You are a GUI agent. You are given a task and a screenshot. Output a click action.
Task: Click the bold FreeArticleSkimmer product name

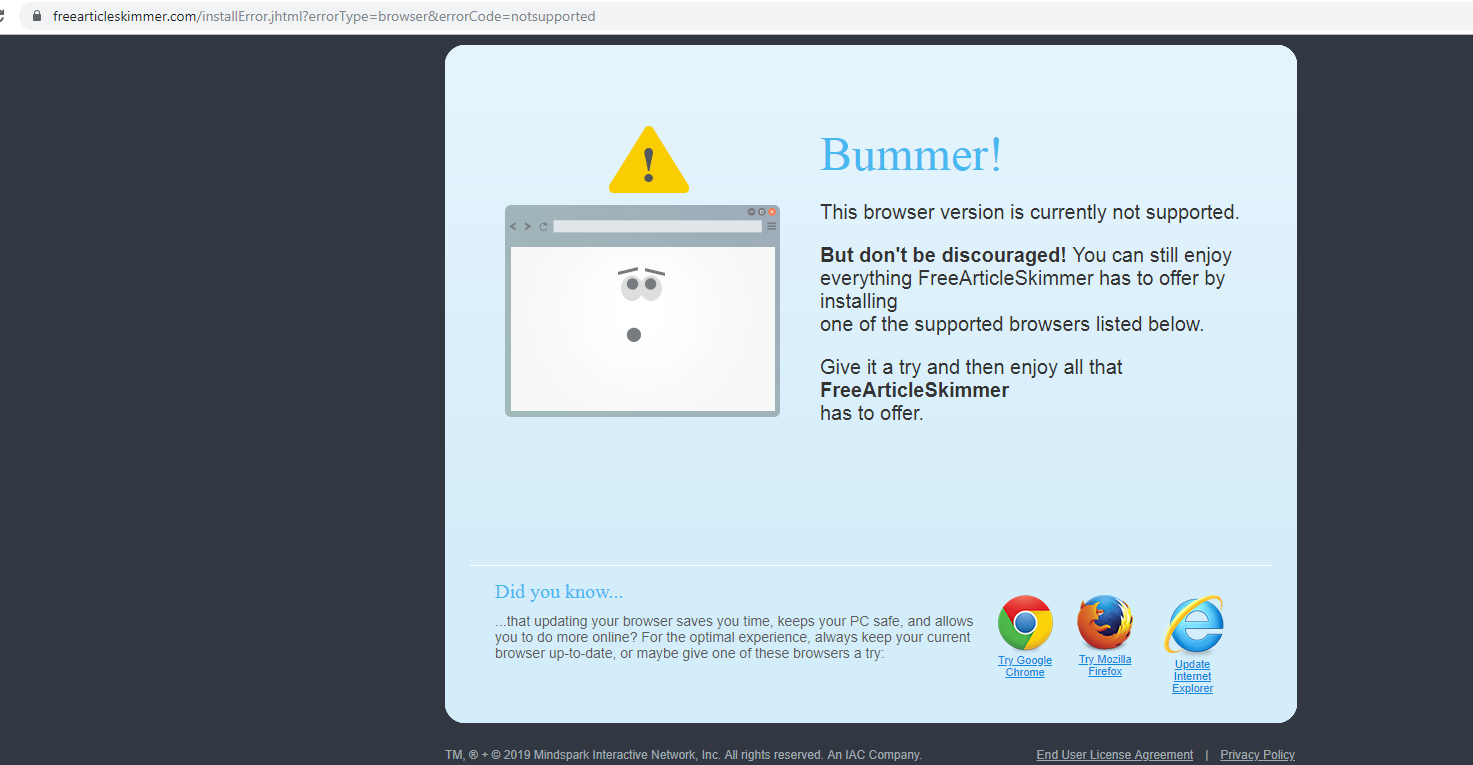coord(914,390)
